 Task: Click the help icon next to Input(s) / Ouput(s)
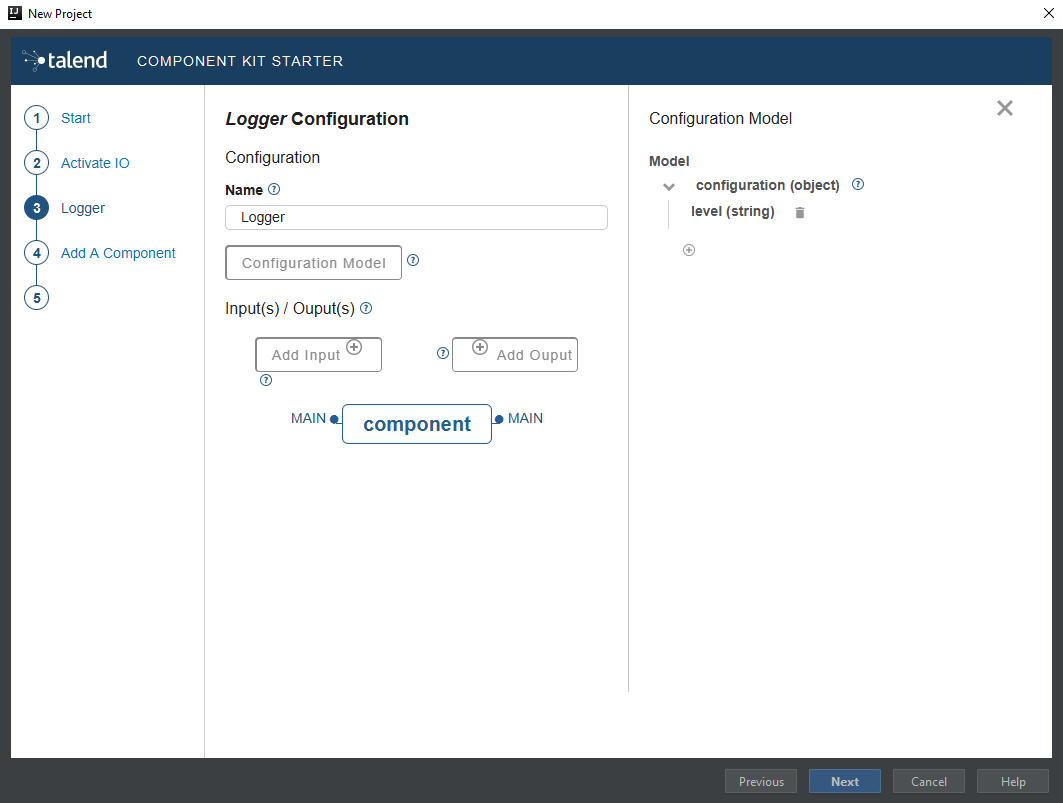coord(366,308)
